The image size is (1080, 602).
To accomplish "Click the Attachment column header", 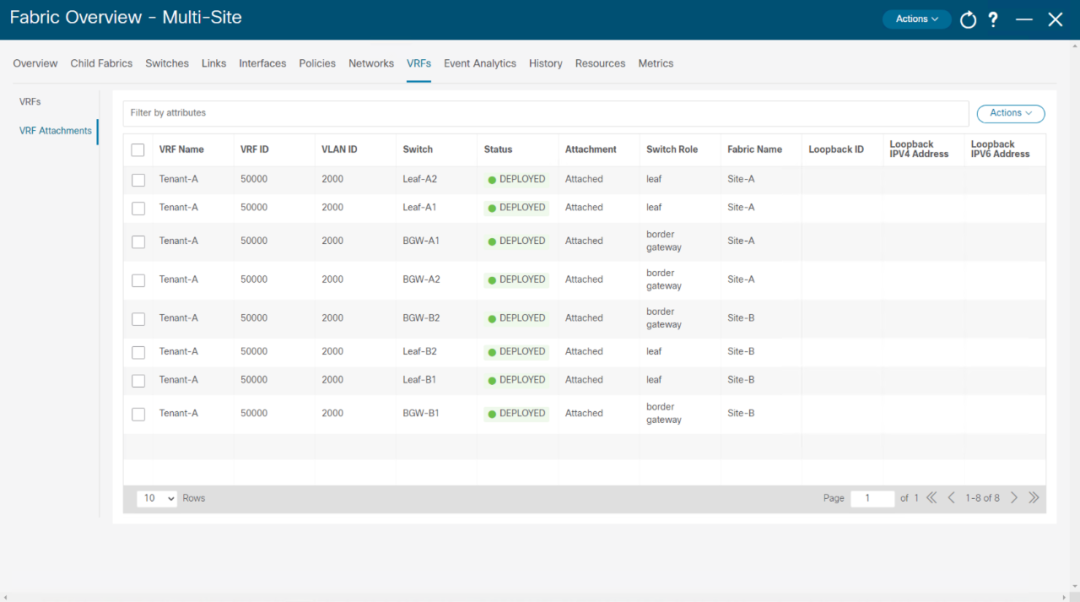I will [590, 149].
